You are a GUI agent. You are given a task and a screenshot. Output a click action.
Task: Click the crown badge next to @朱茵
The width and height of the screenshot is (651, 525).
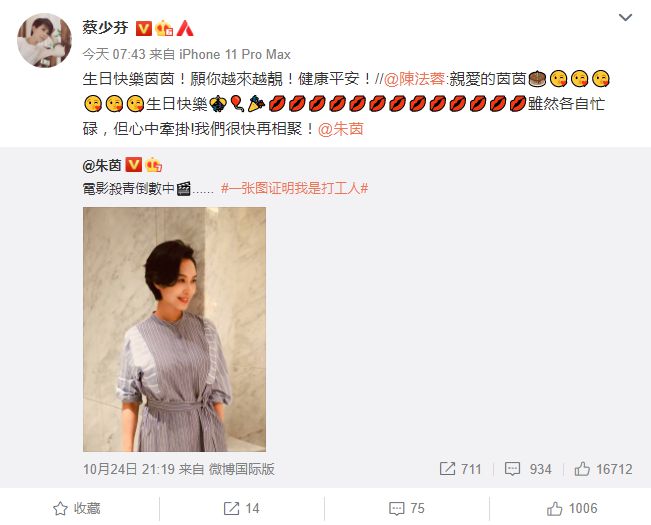tap(153, 165)
